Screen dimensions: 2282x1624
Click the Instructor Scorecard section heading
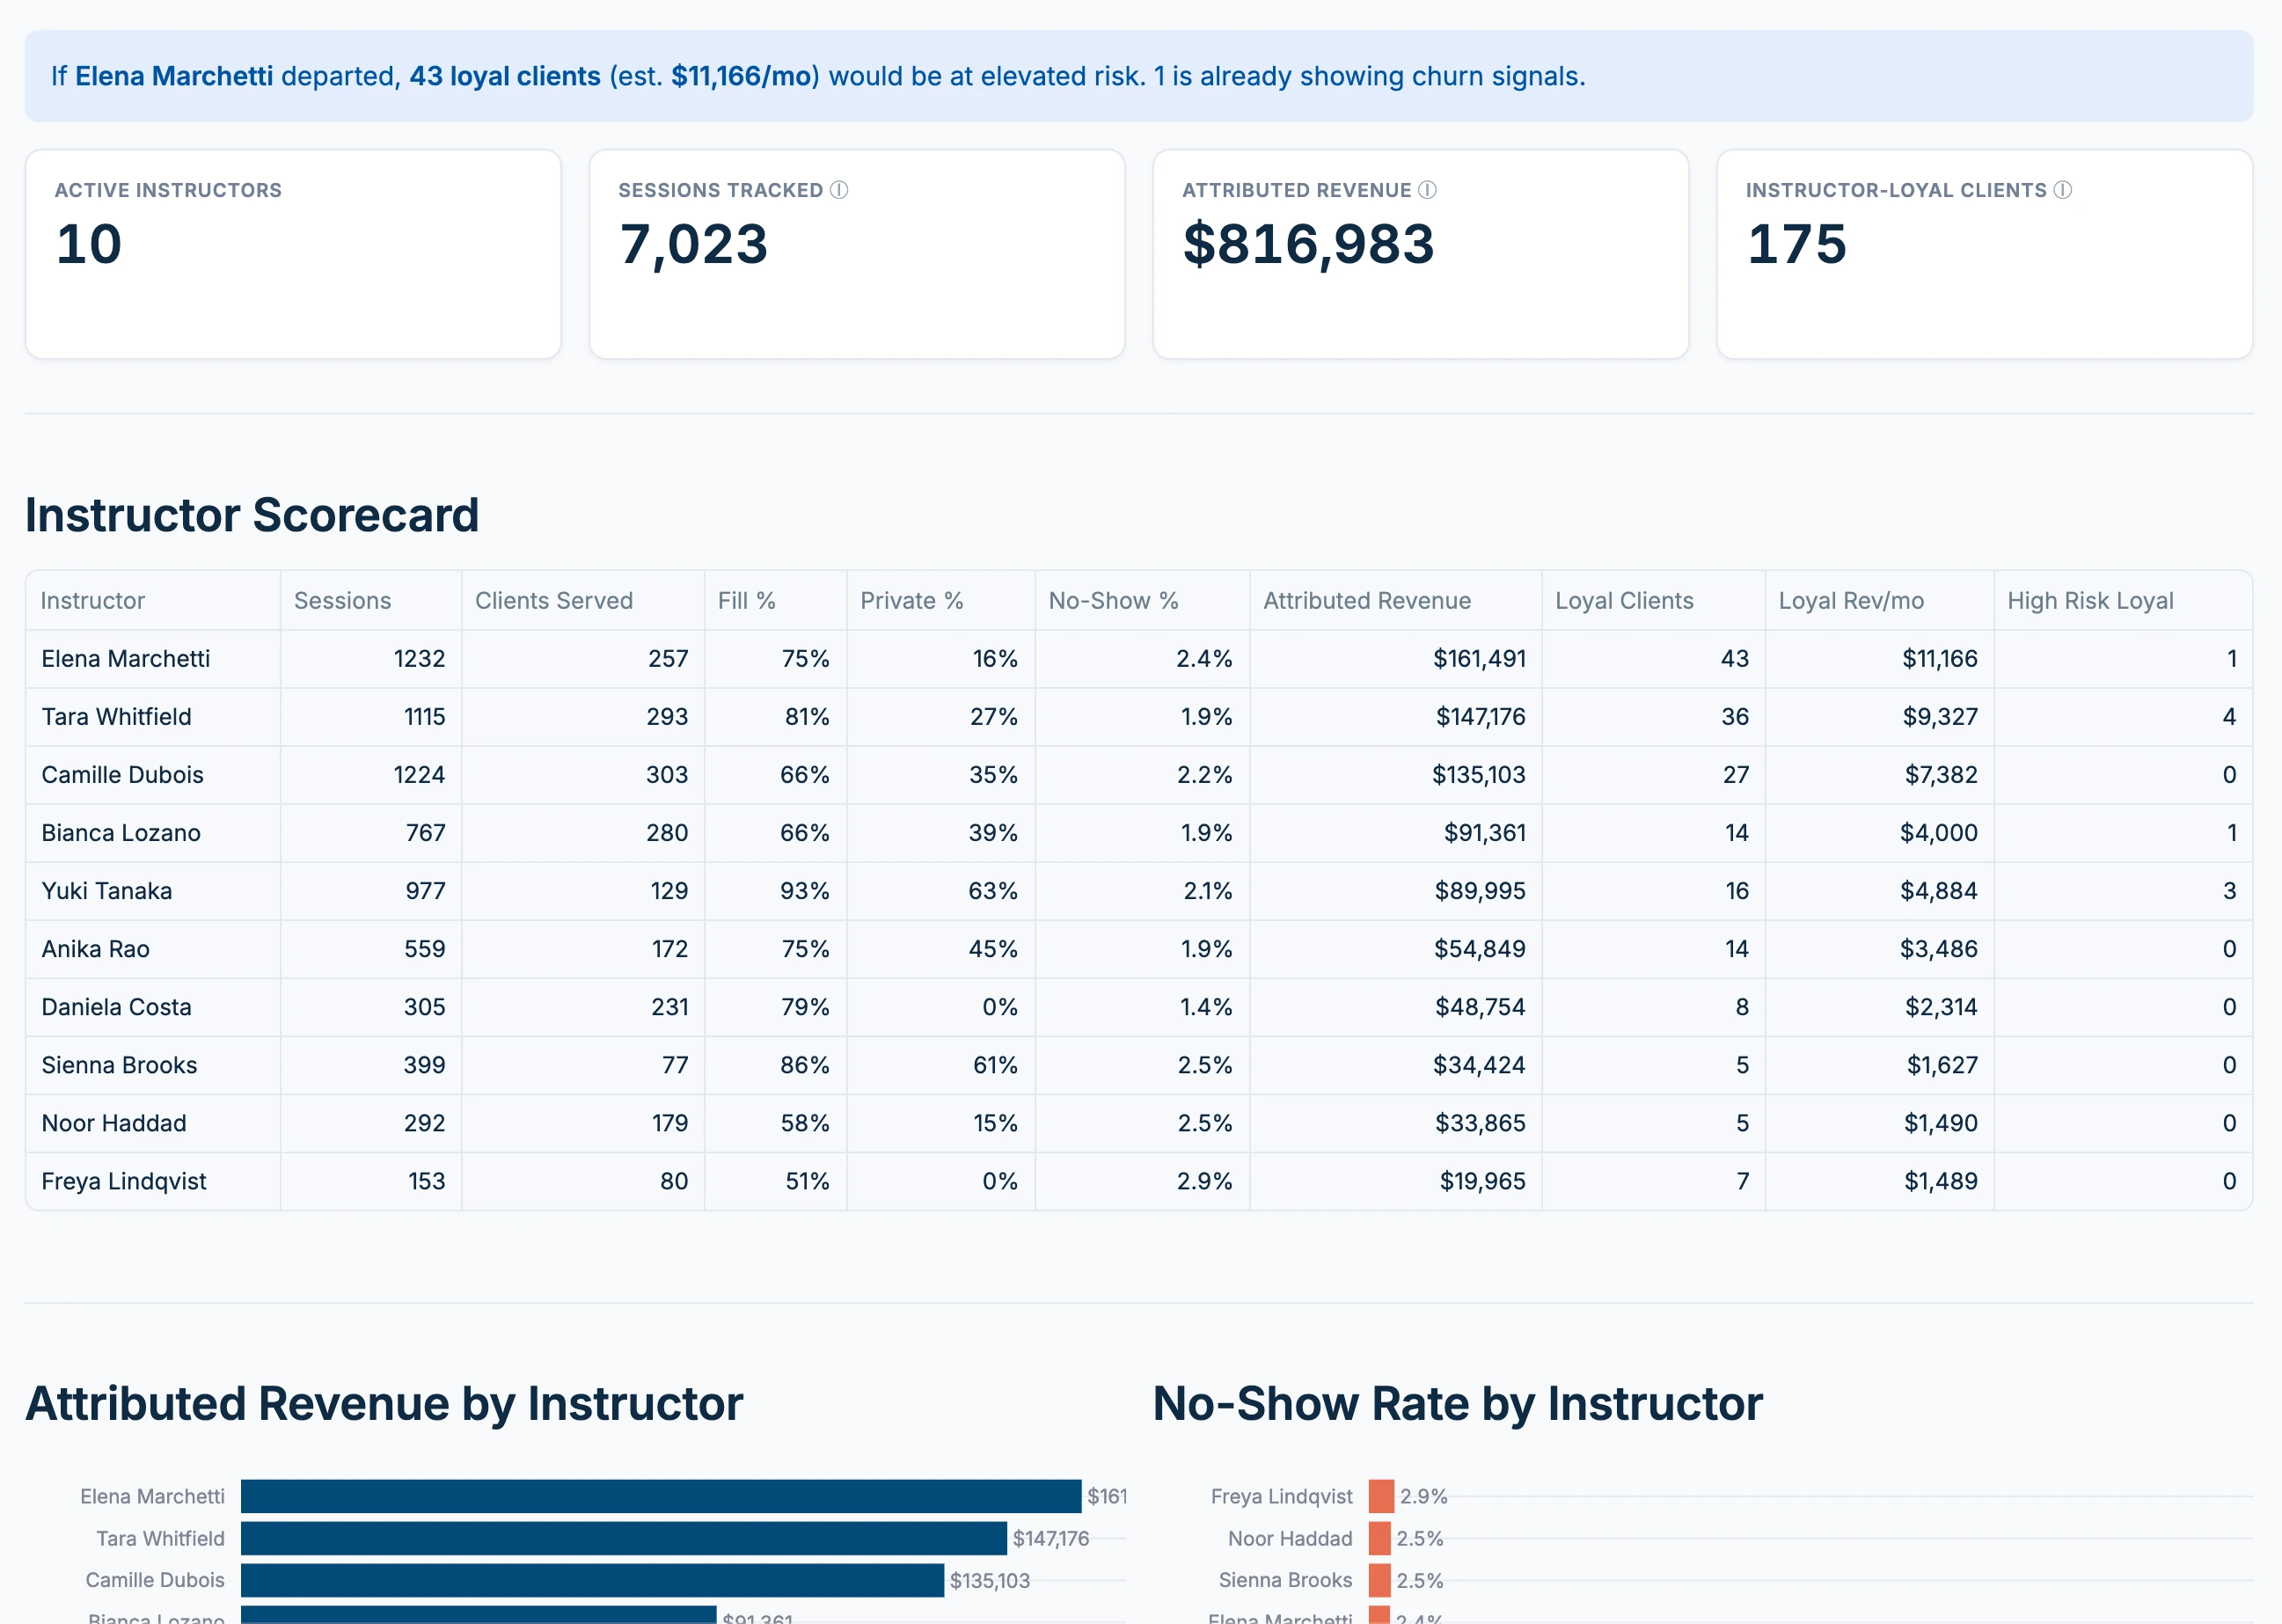coord(252,515)
